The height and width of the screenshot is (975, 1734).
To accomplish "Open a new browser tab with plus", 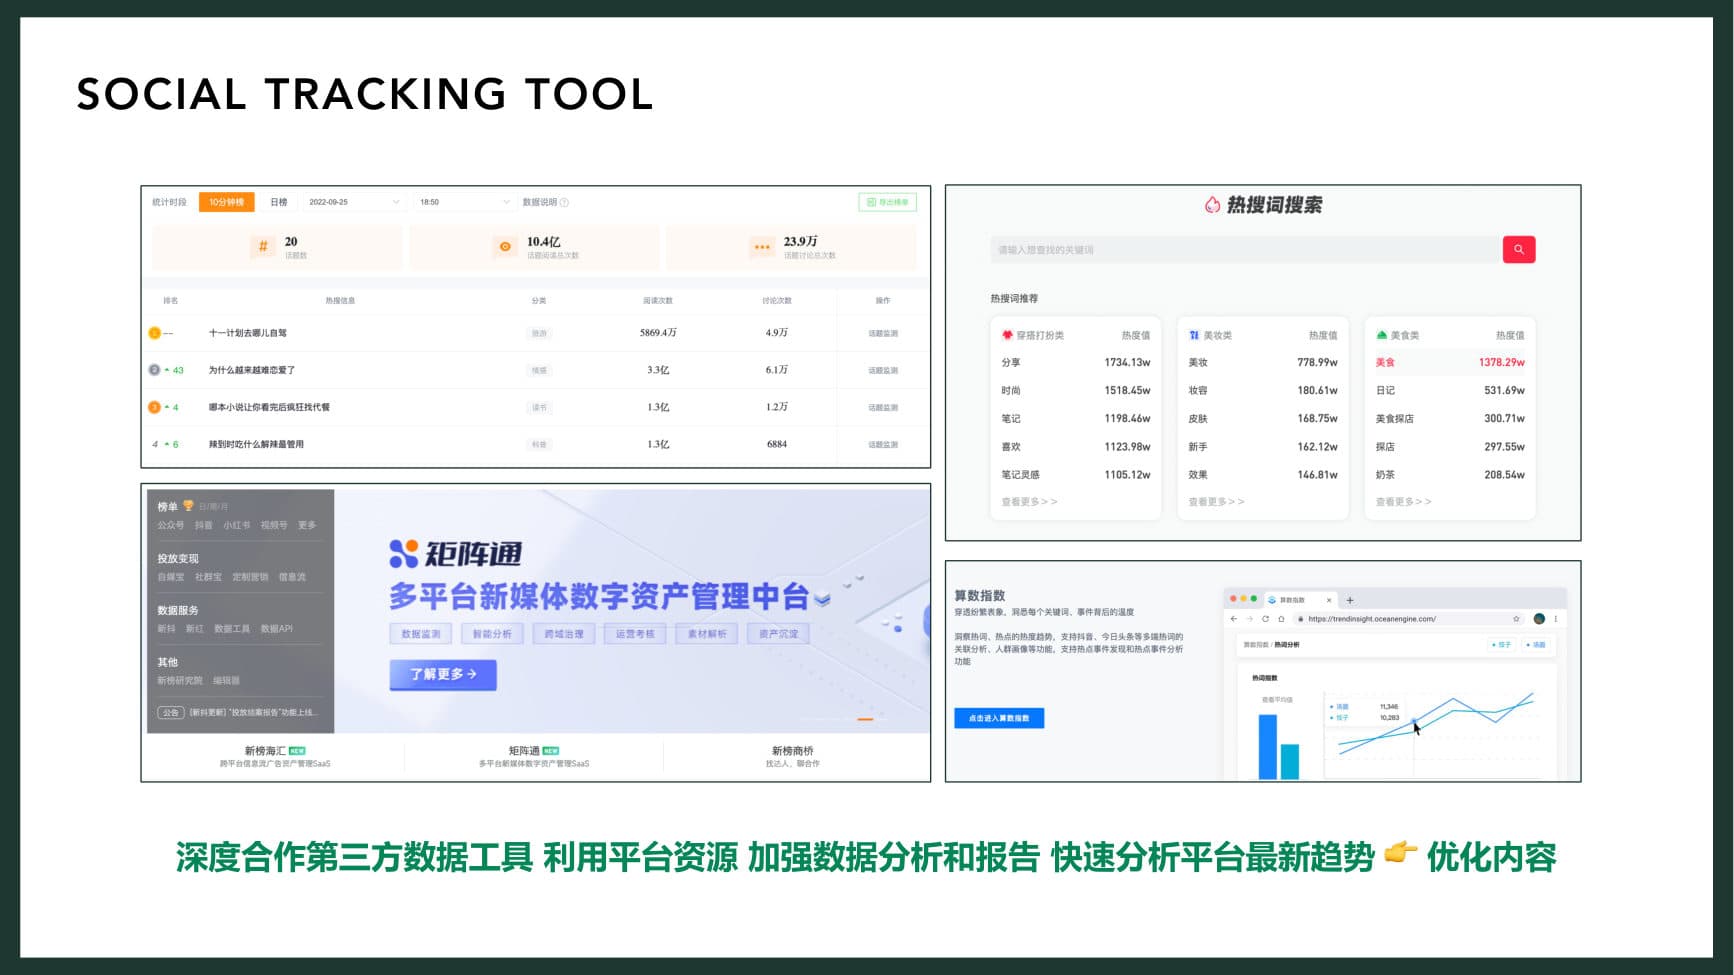I will [x=1350, y=600].
